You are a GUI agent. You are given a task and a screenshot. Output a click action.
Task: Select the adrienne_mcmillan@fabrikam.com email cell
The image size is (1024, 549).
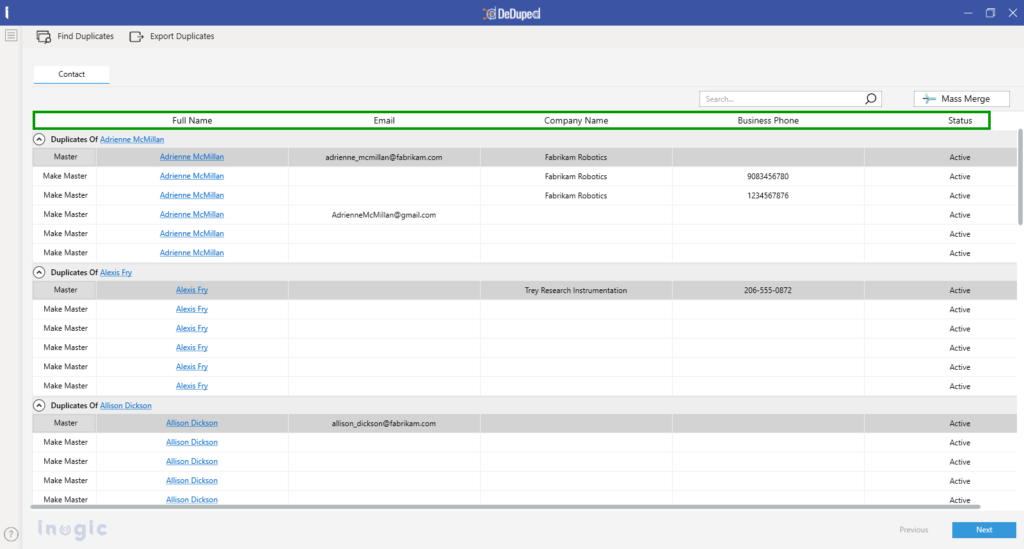tap(384, 157)
